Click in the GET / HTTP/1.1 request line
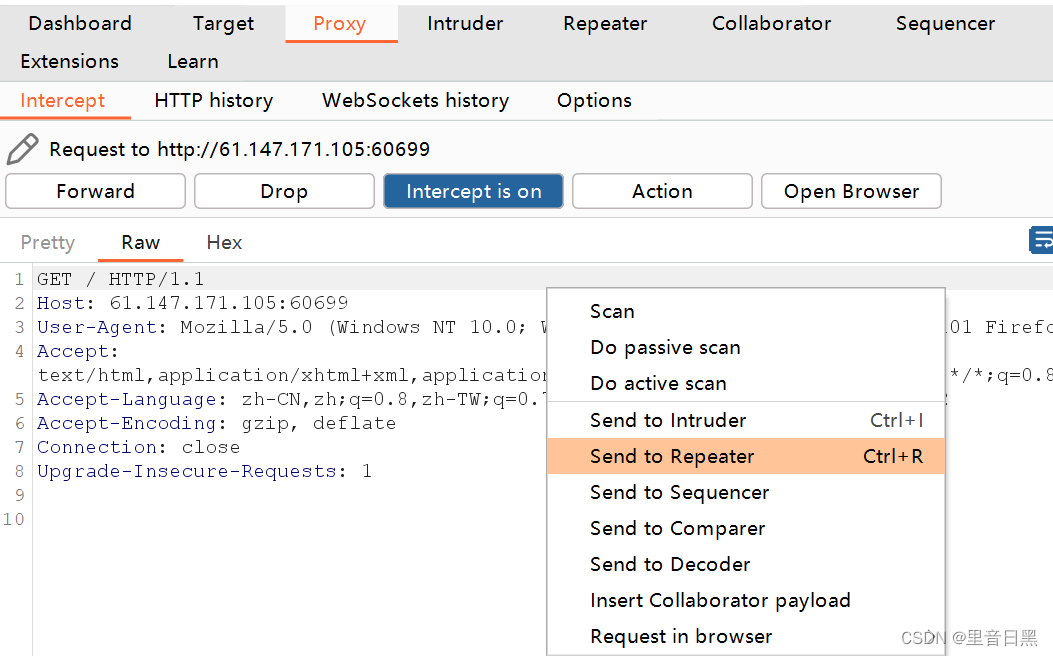The width and height of the screenshot is (1053, 656). 120,279
